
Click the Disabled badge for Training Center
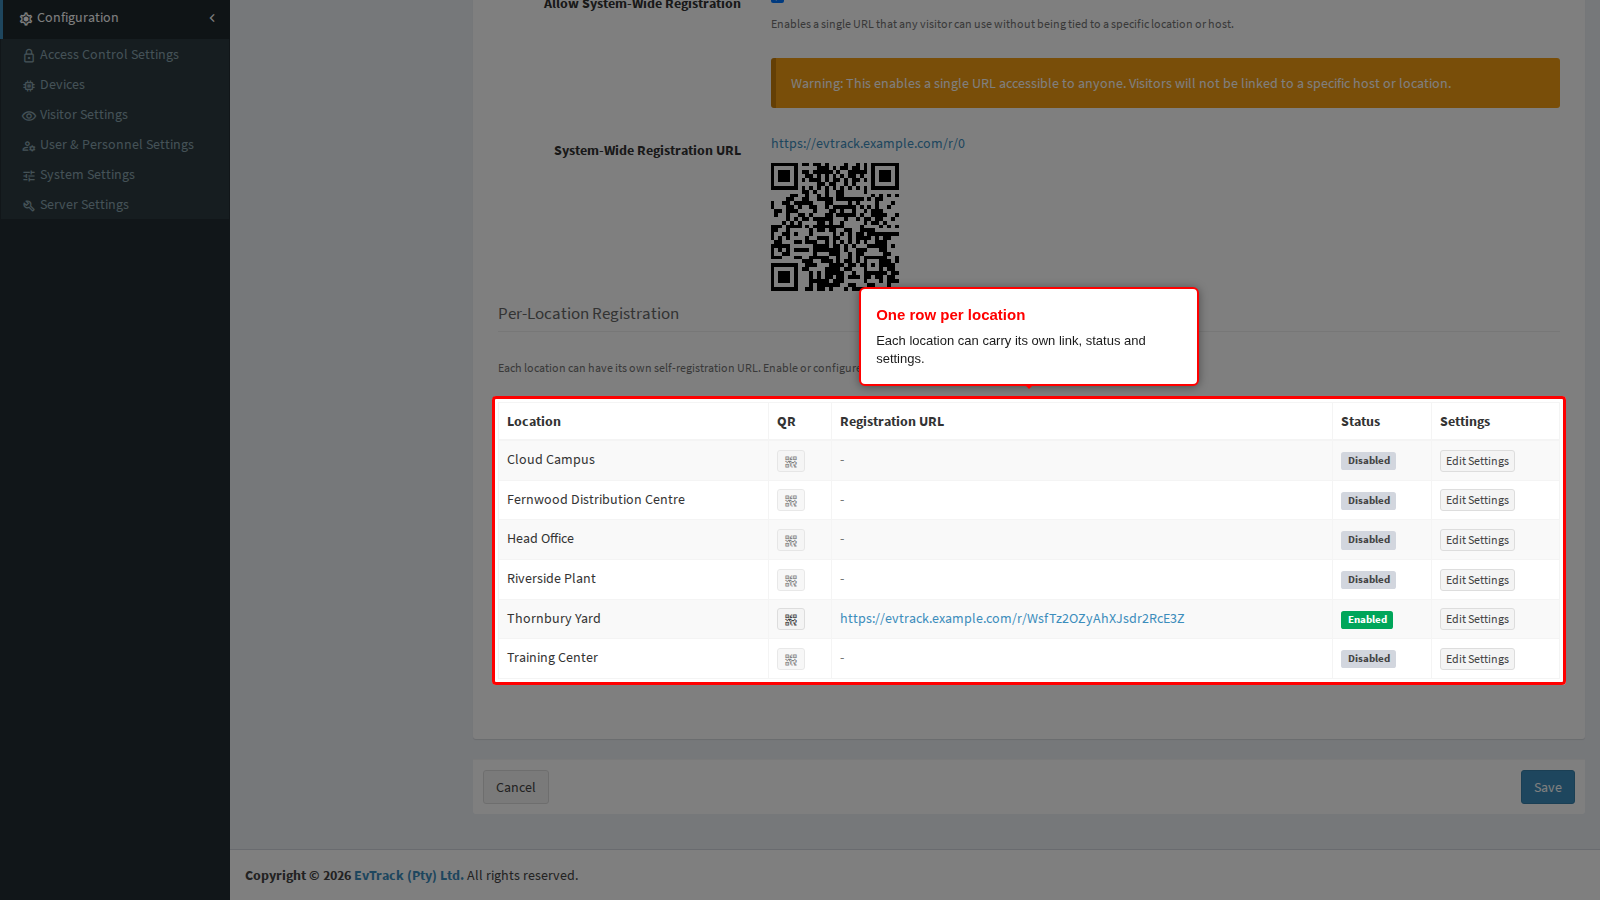pyautogui.click(x=1369, y=659)
